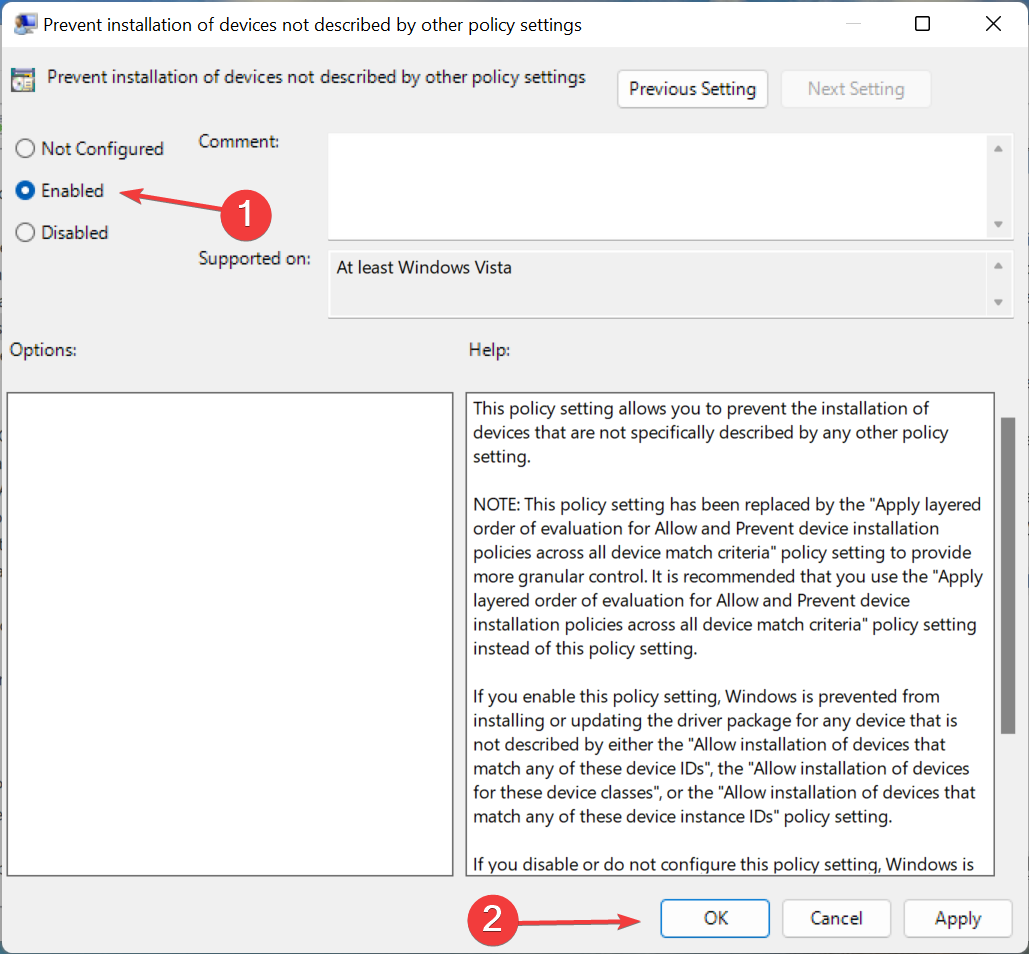Click the Supported on scroll-down arrow
Image resolution: width=1029 pixels, height=954 pixels.
[998, 302]
